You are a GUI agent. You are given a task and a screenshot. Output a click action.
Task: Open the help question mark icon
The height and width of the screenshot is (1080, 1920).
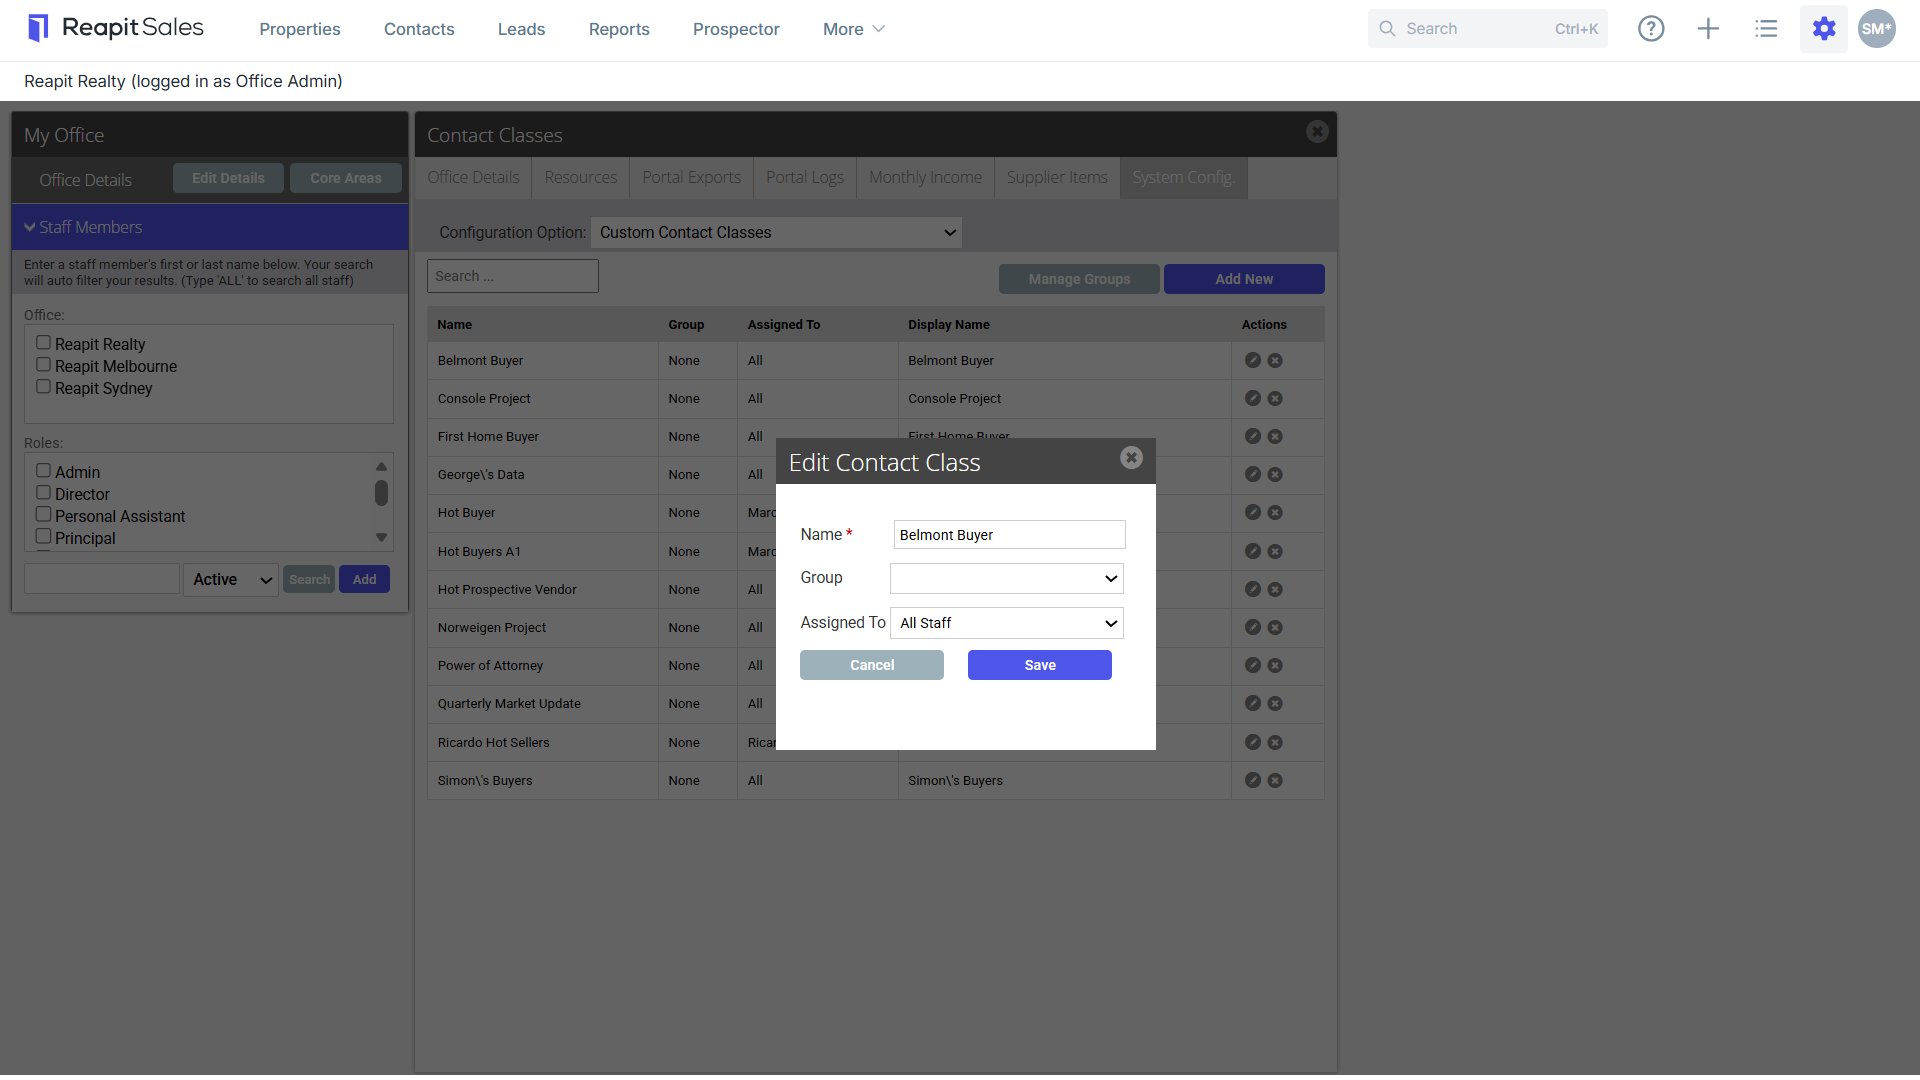1651,29
